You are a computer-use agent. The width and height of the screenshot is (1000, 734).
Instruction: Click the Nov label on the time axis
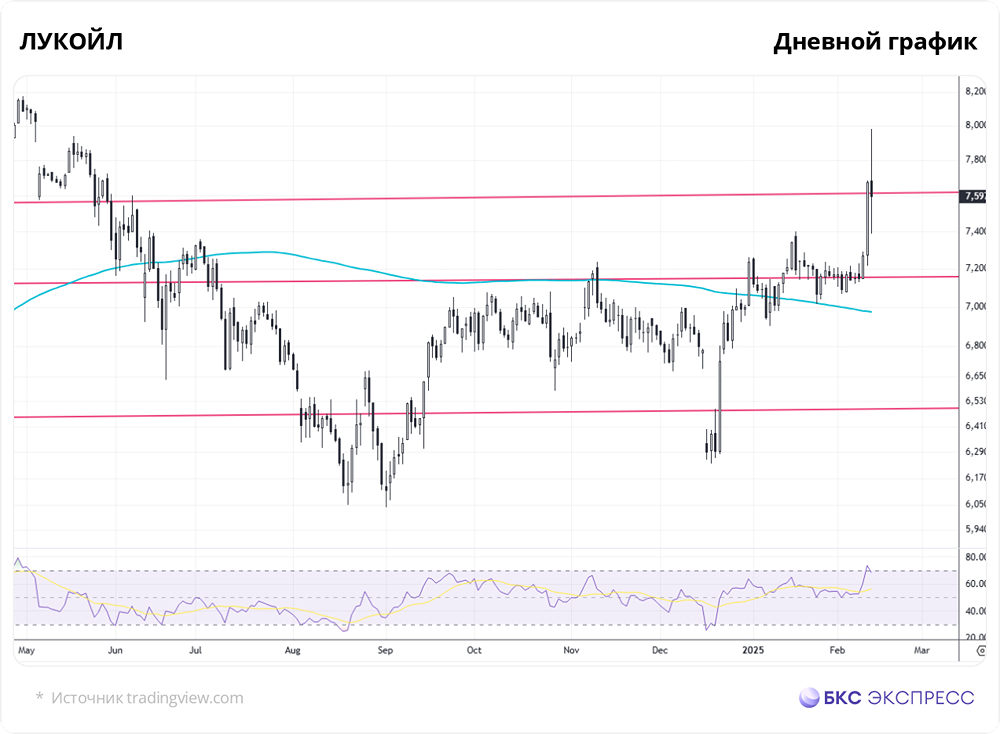click(x=571, y=650)
